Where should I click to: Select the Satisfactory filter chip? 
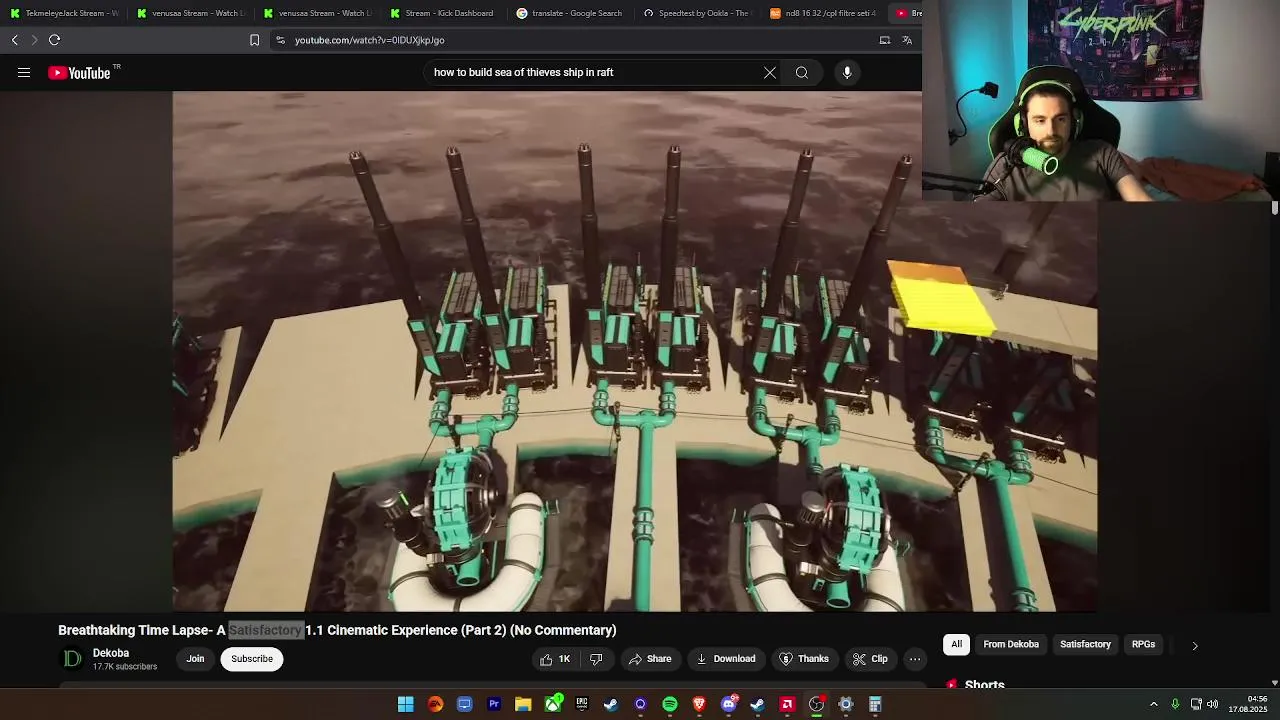coord(1085,644)
